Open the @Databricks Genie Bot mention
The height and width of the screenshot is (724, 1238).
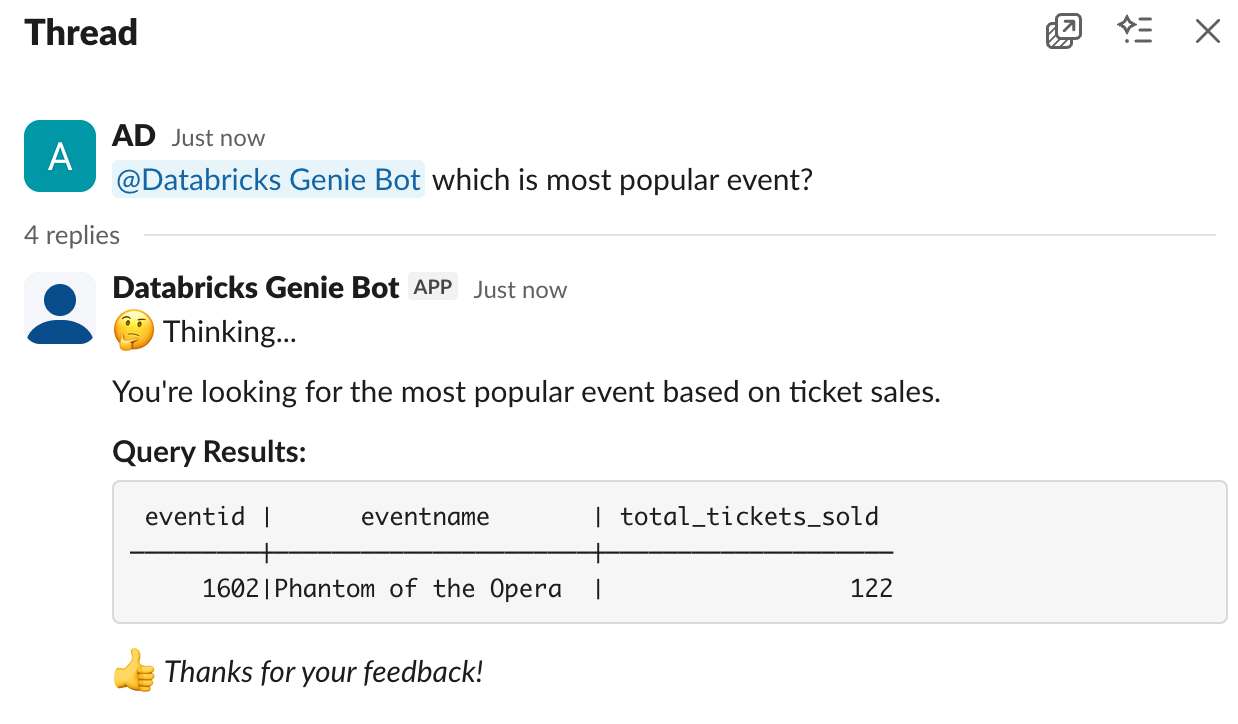pyautogui.click(x=269, y=181)
